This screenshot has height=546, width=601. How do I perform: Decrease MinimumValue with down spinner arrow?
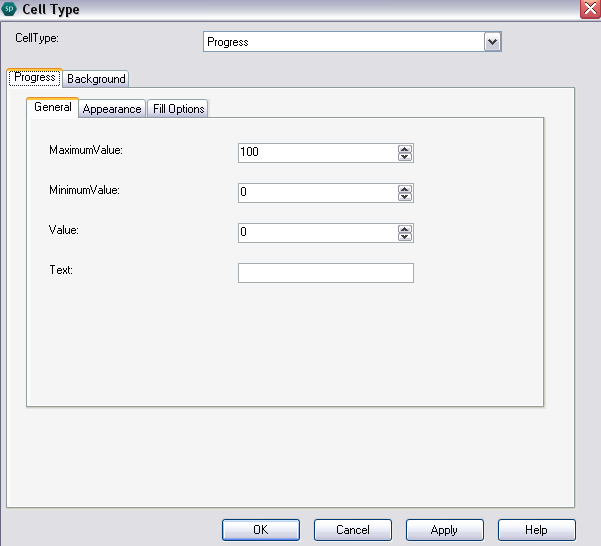[405, 197]
